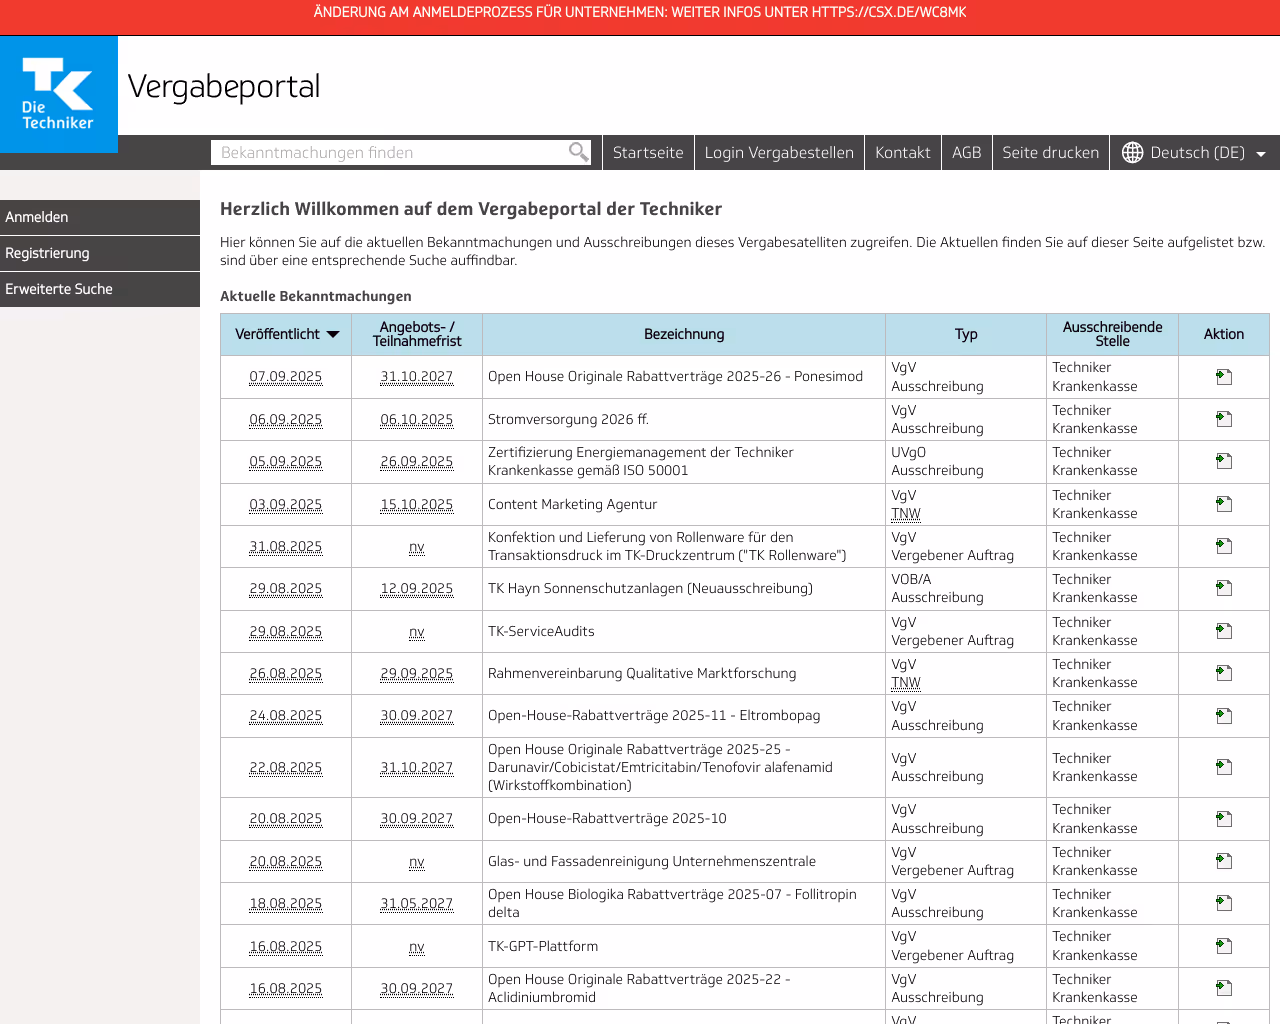Screen dimensions: 1280x1024
Task: Click the globe language icon
Action: [x=1132, y=152]
